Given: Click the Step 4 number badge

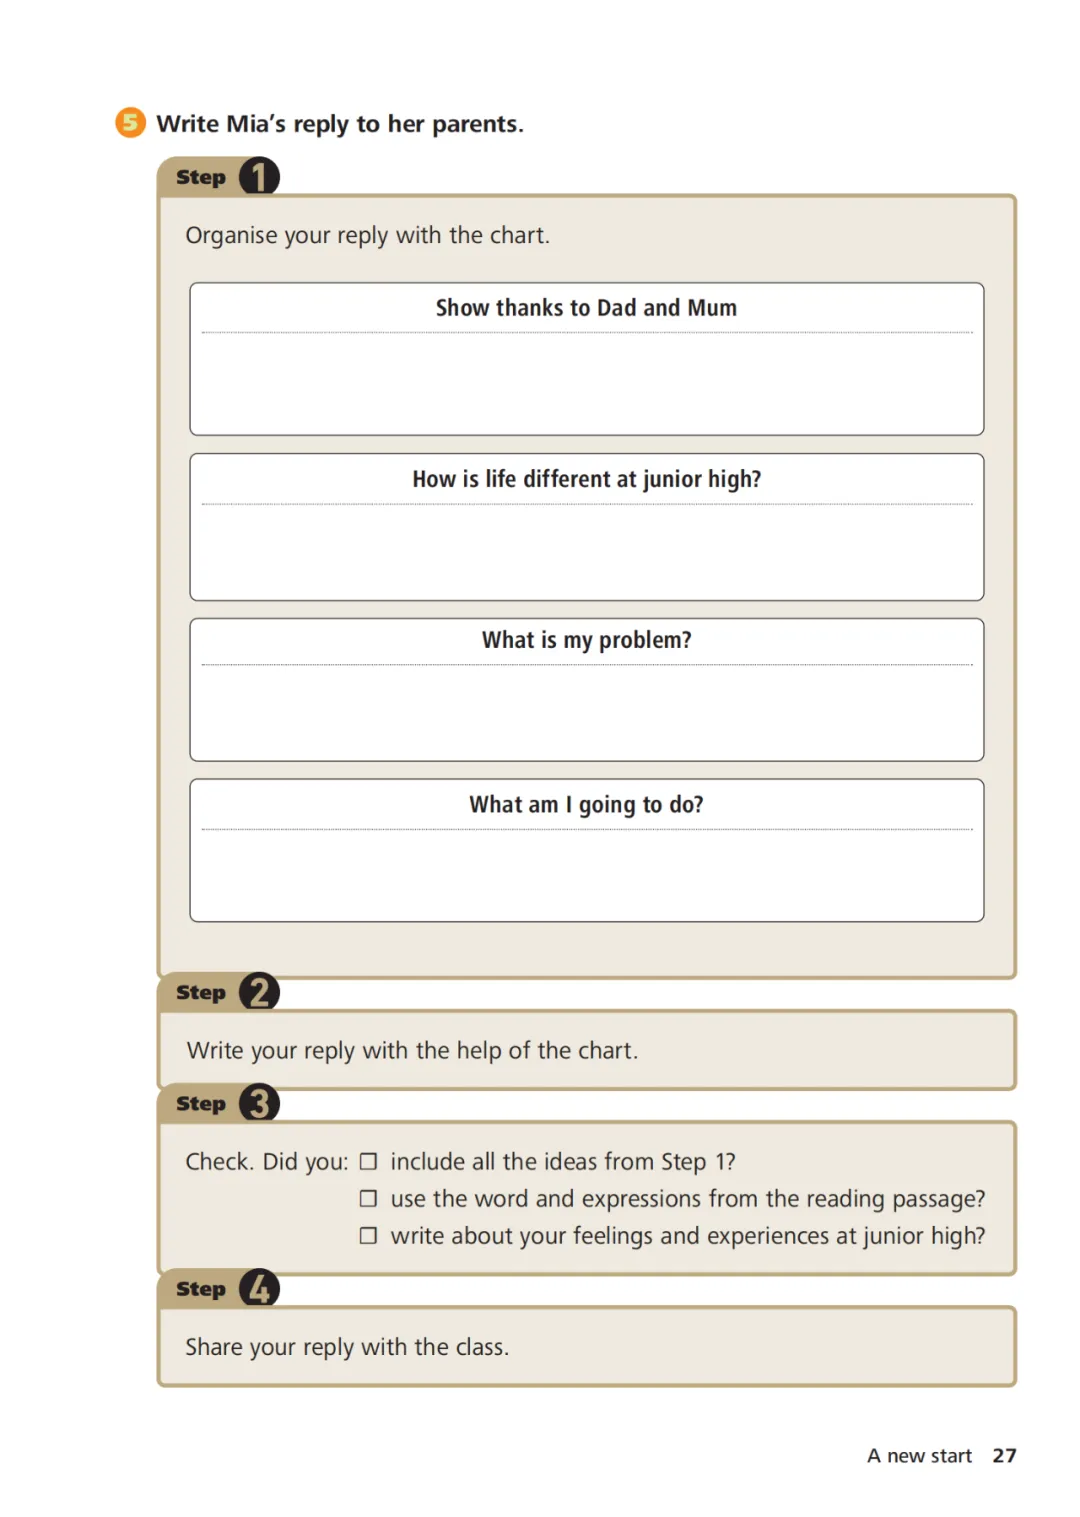Looking at the screenshot, I should pyautogui.click(x=259, y=1288).
